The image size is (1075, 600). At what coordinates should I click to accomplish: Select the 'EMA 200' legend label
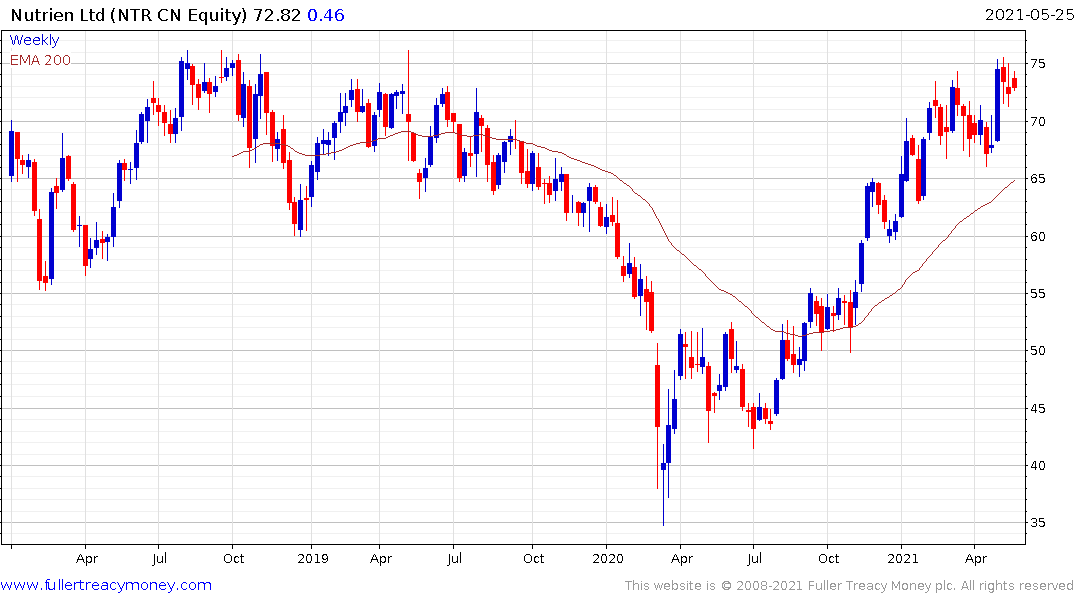[40, 60]
